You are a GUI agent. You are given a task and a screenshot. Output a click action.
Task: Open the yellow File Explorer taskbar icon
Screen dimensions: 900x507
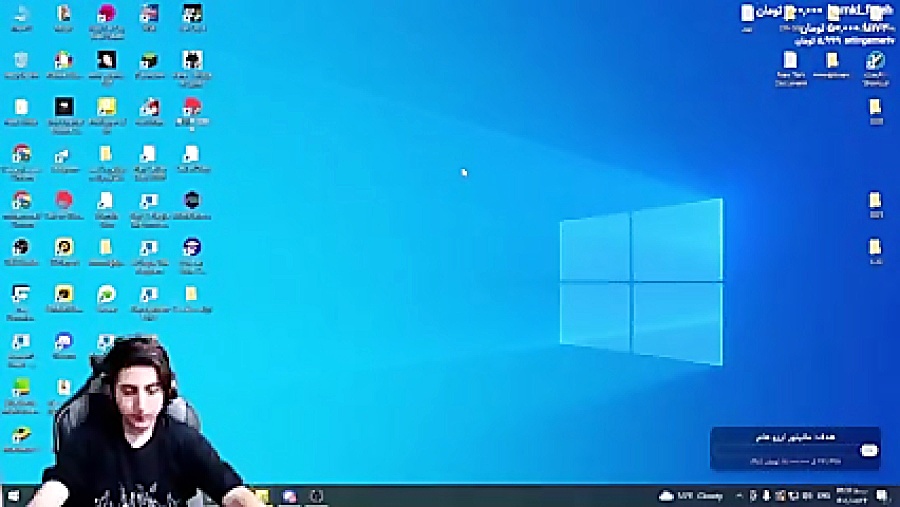tap(262, 496)
